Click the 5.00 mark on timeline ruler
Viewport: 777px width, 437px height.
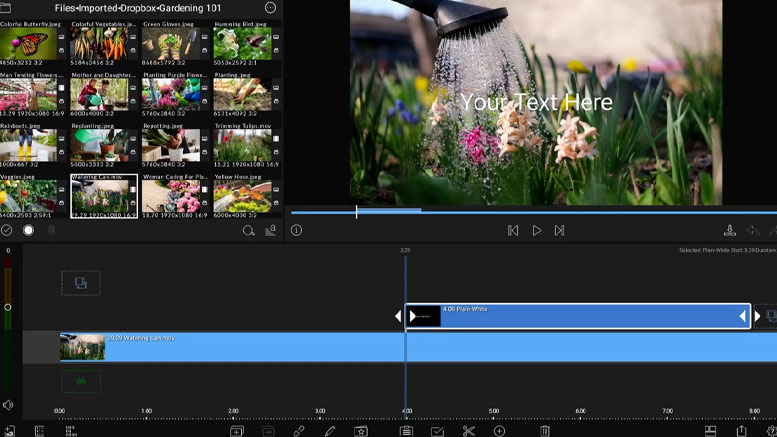tap(494, 411)
